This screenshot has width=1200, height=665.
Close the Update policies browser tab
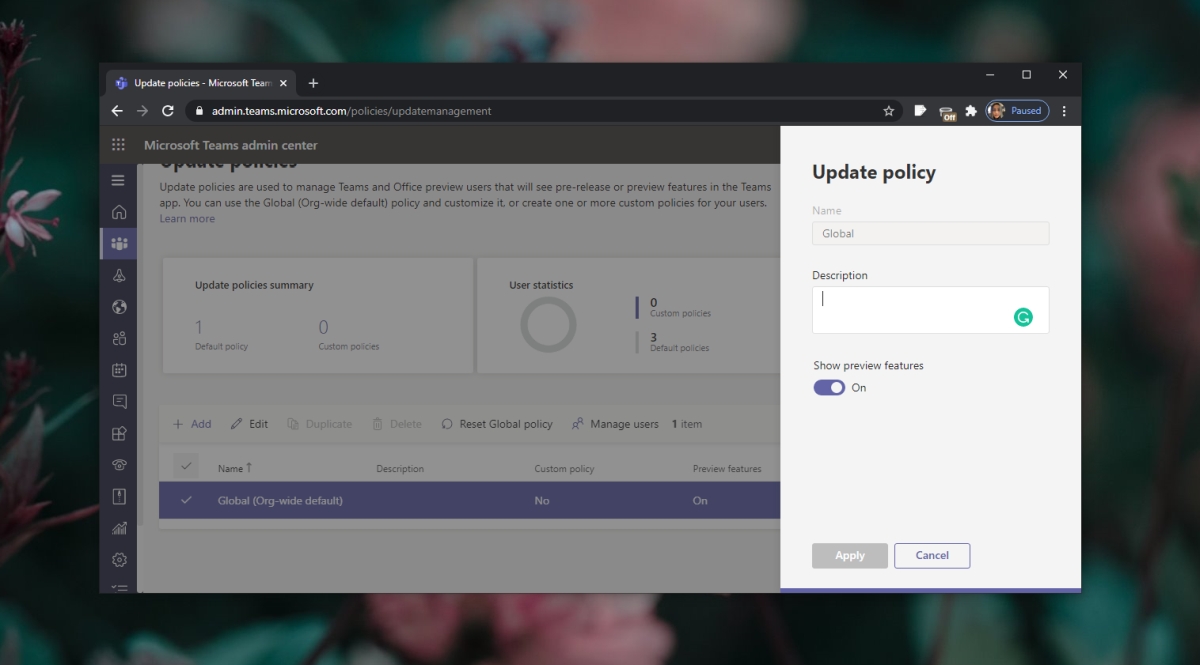coord(283,83)
